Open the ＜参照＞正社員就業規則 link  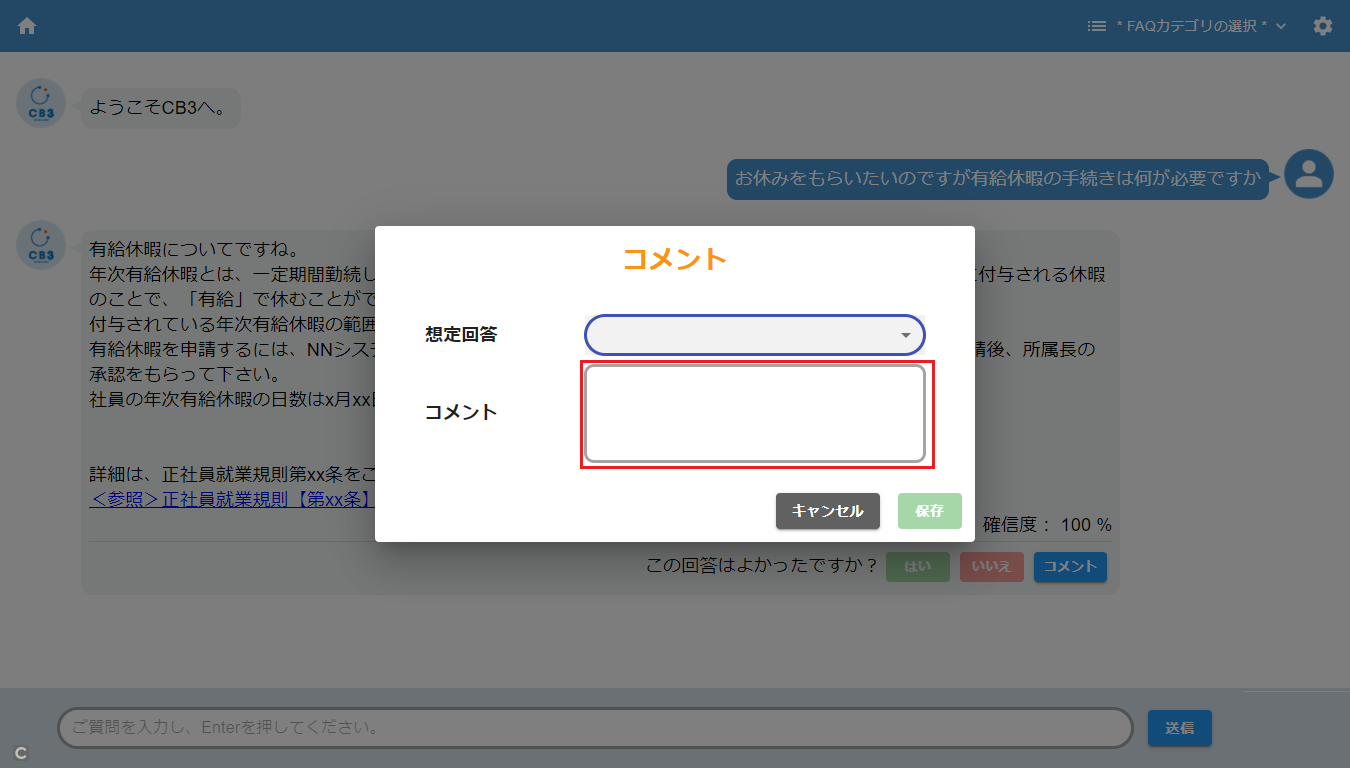click(230, 499)
